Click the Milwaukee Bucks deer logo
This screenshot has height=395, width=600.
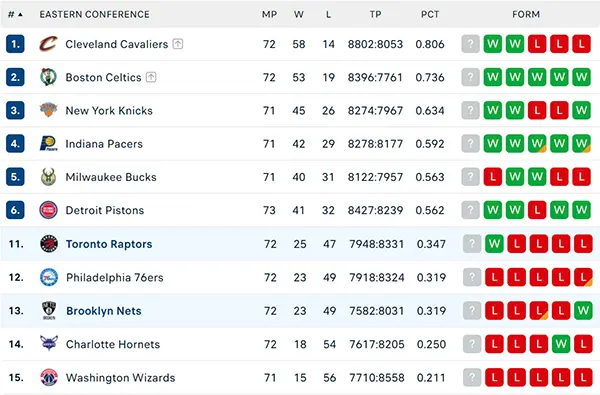click(49, 177)
